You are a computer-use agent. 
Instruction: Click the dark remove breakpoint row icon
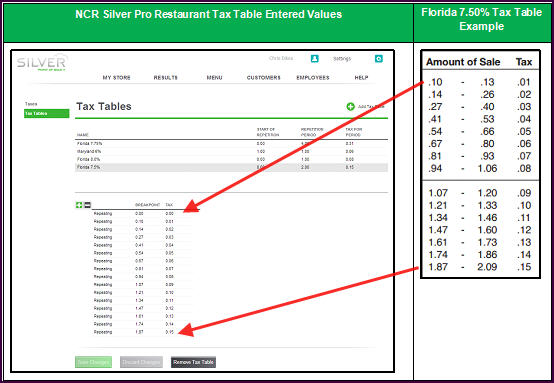click(87, 205)
